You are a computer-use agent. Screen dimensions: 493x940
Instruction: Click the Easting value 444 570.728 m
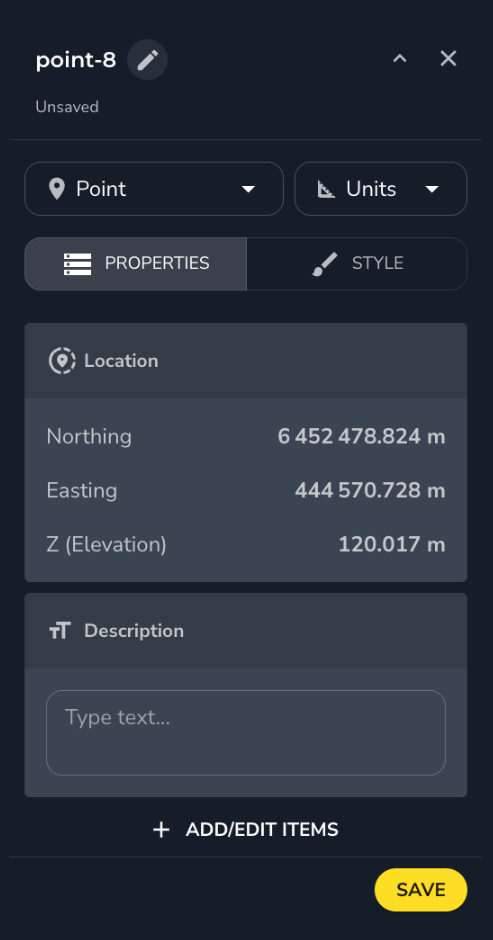click(369, 490)
